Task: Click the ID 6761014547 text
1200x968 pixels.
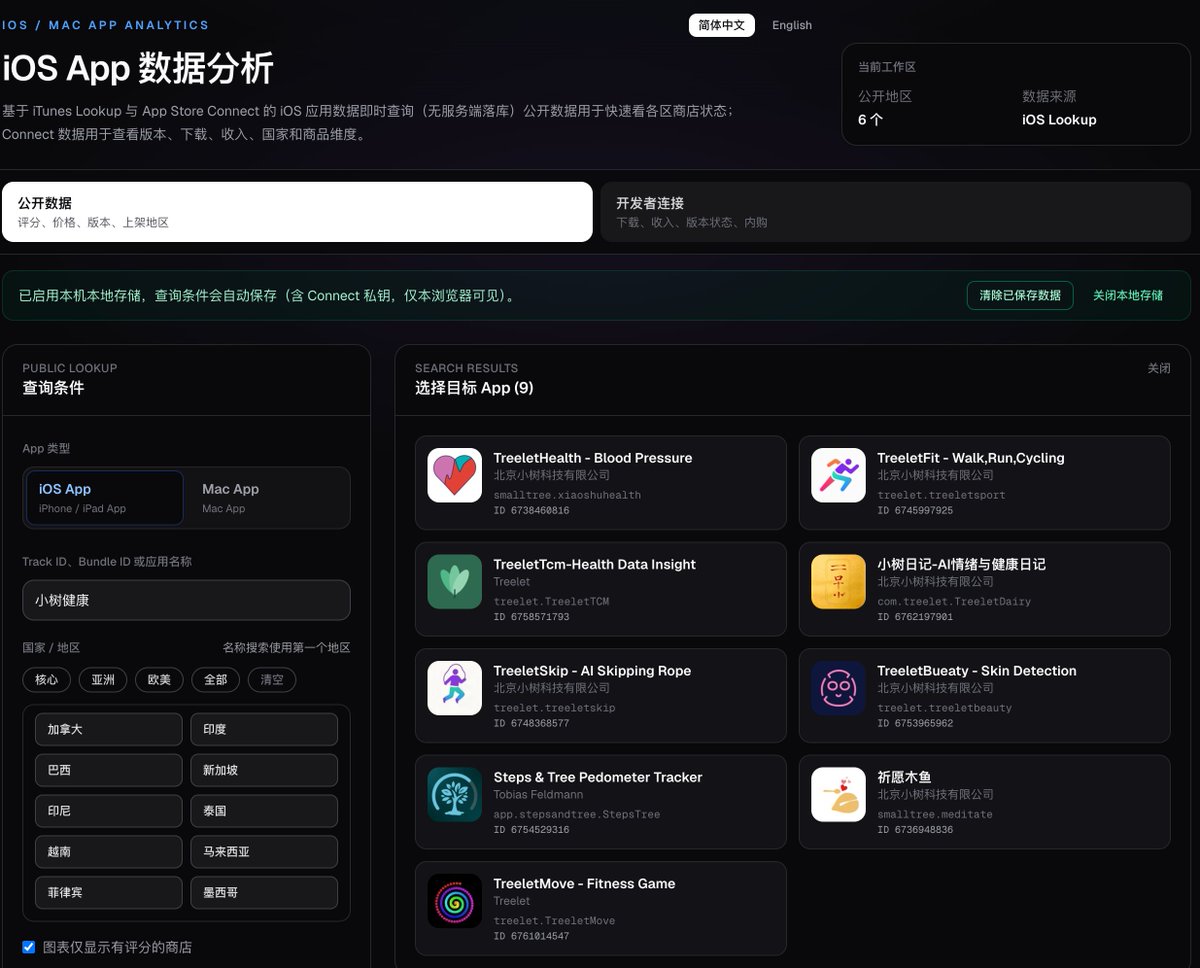Action: tap(531, 936)
